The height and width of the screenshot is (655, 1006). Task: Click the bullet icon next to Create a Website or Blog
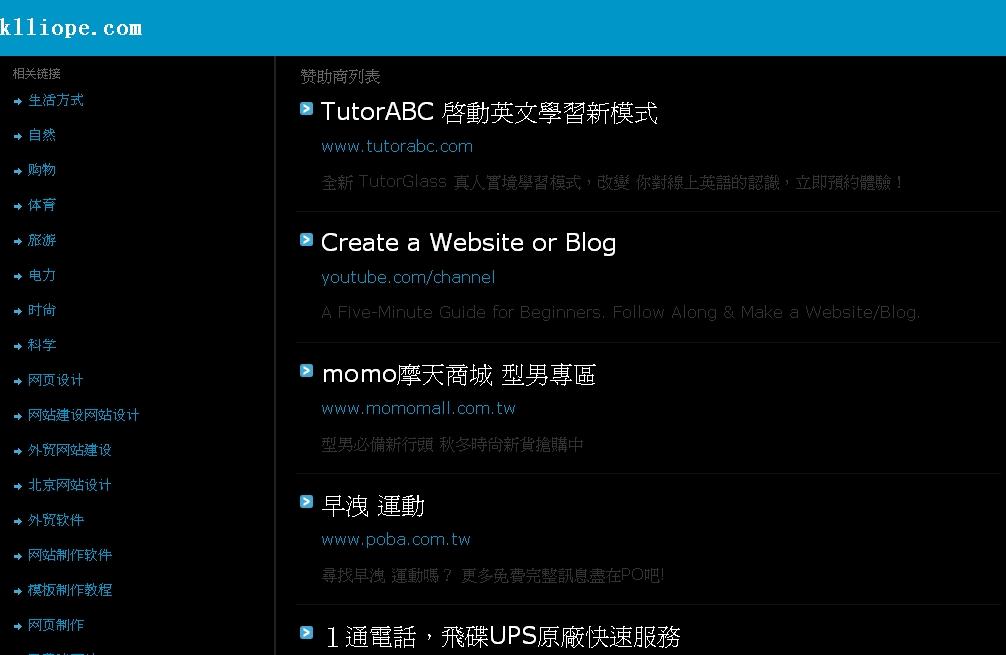307,239
